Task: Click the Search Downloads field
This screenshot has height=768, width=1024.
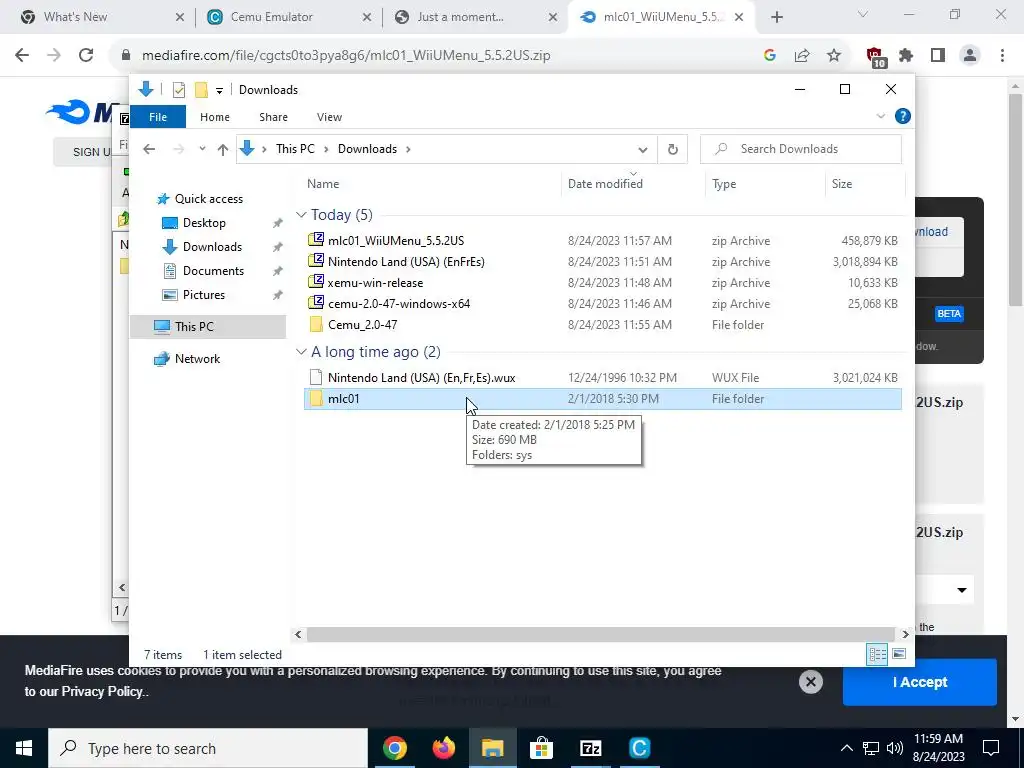Action: (801, 149)
